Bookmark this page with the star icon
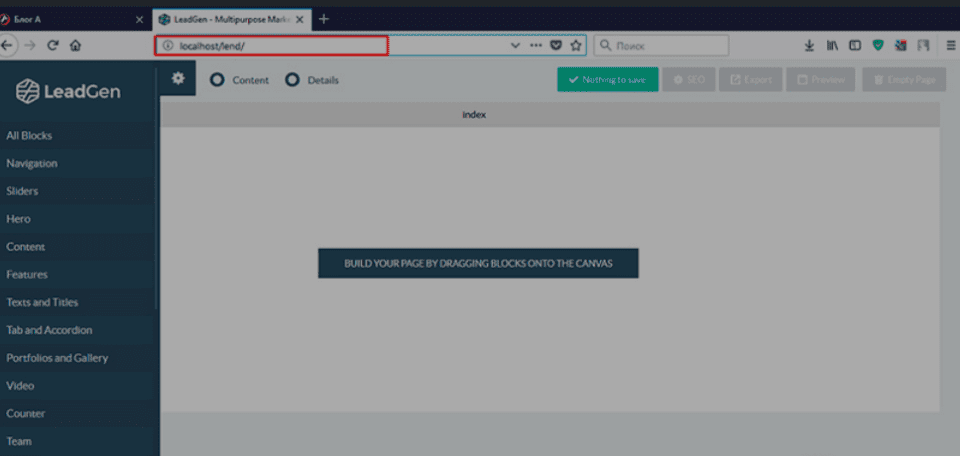Screen dimensions: 960x456 (576, 45)
